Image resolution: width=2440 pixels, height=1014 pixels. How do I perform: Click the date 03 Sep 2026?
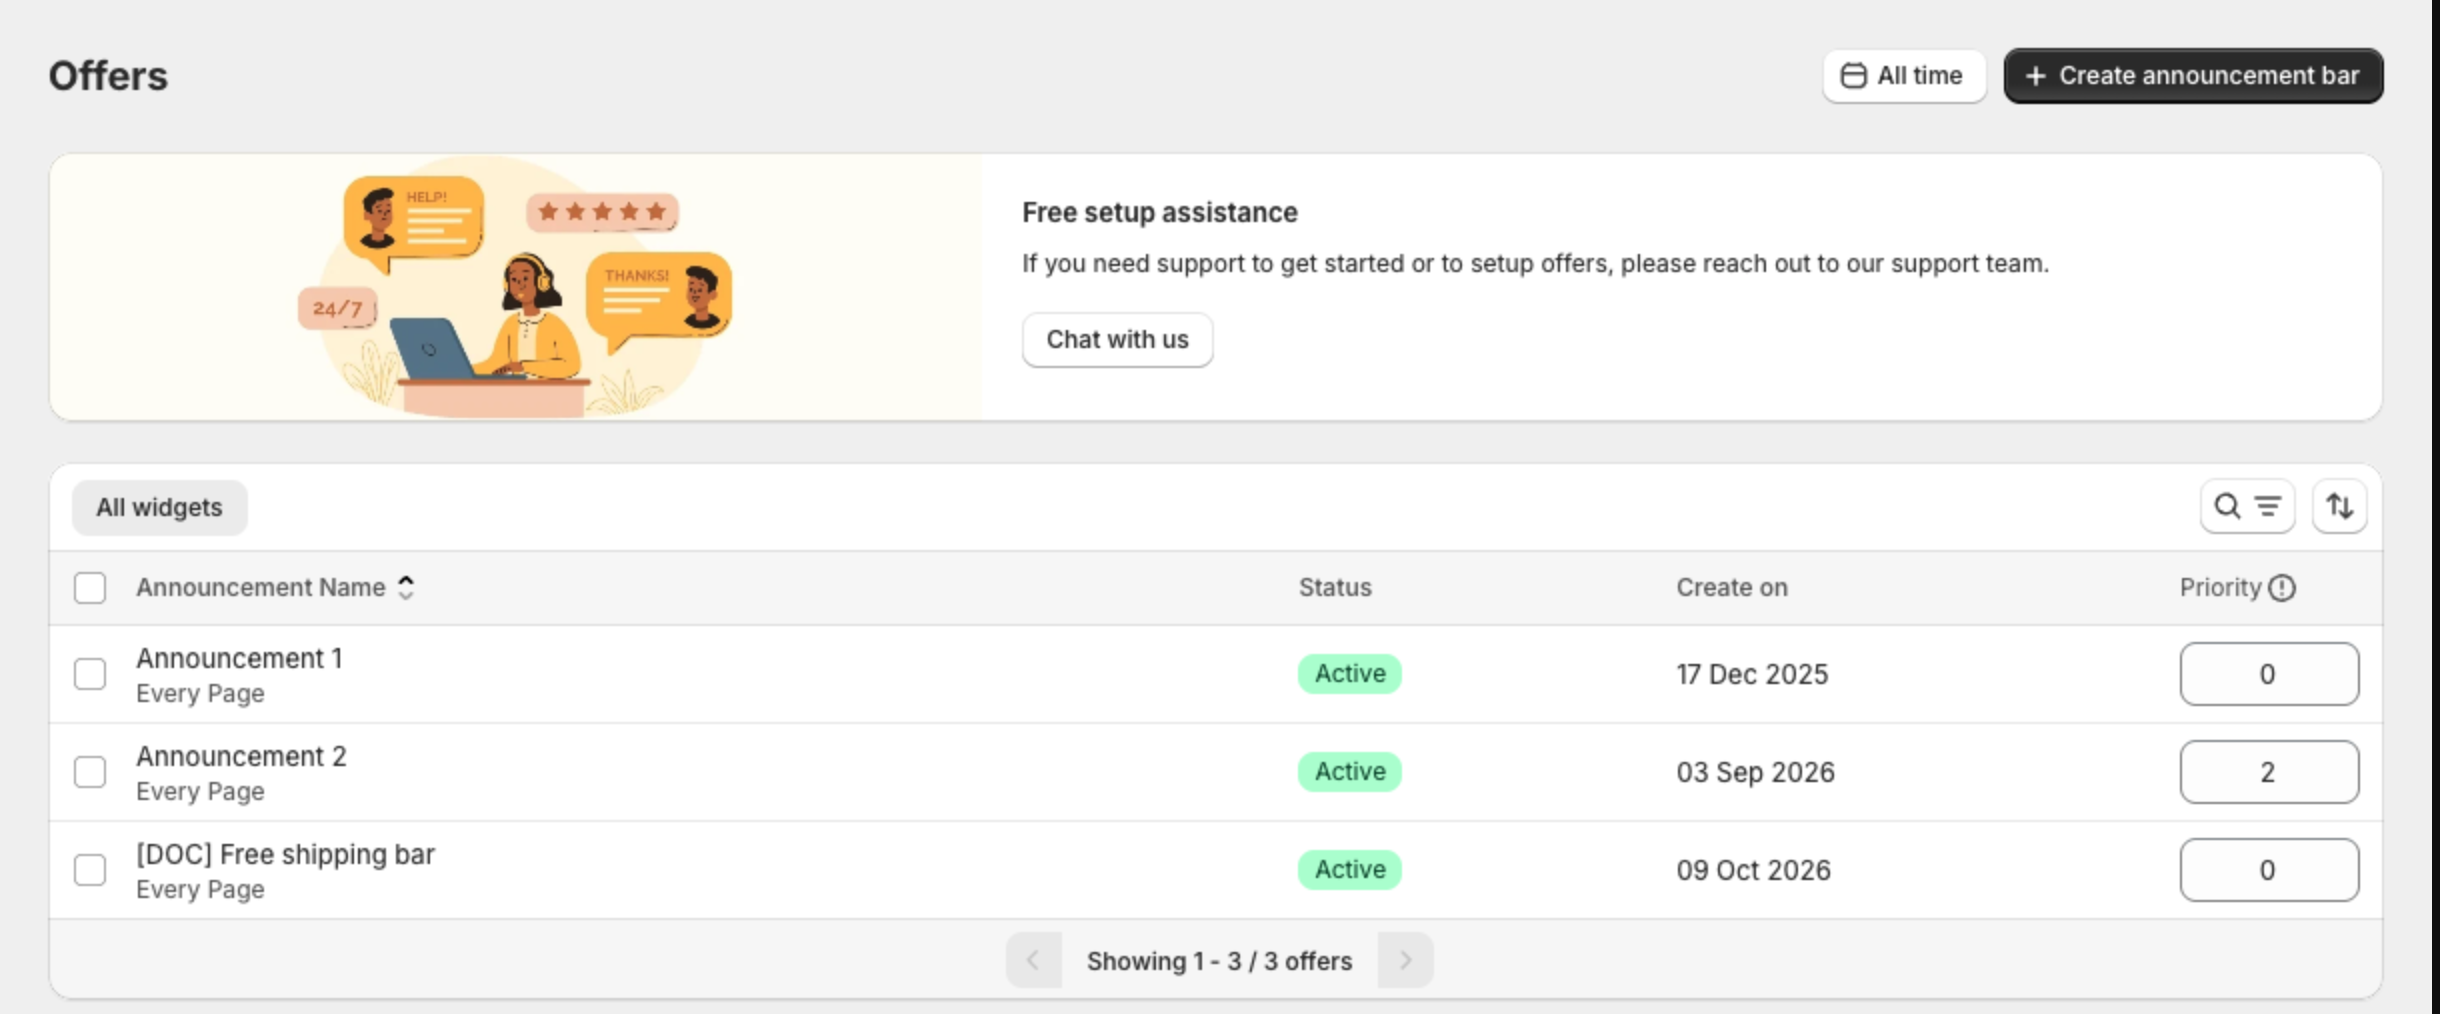click(x=1756, y=772)
